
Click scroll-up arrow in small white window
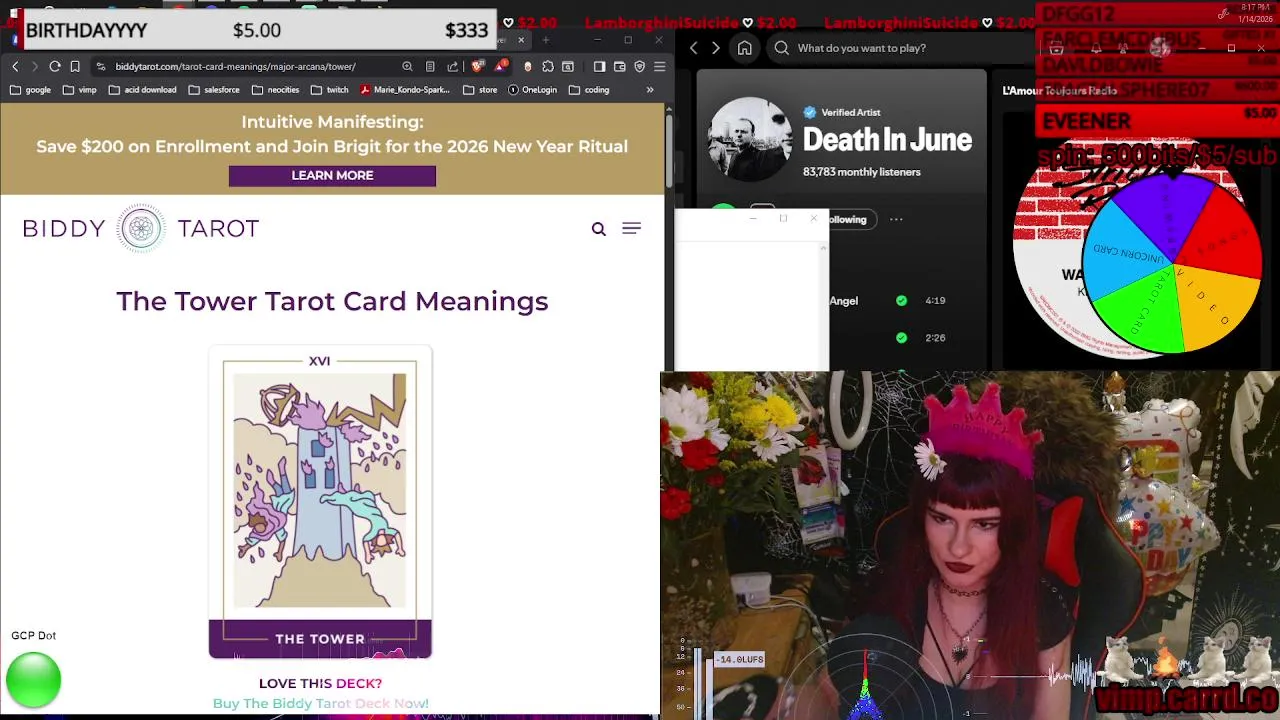tap(824, 249)
